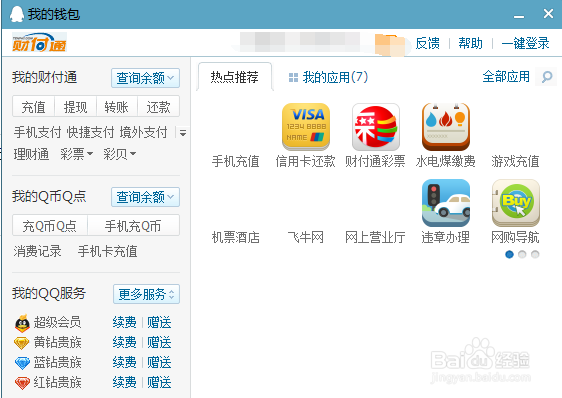Open the 机票酒店 app entry
562x398 pixels.
pos(235,237)
